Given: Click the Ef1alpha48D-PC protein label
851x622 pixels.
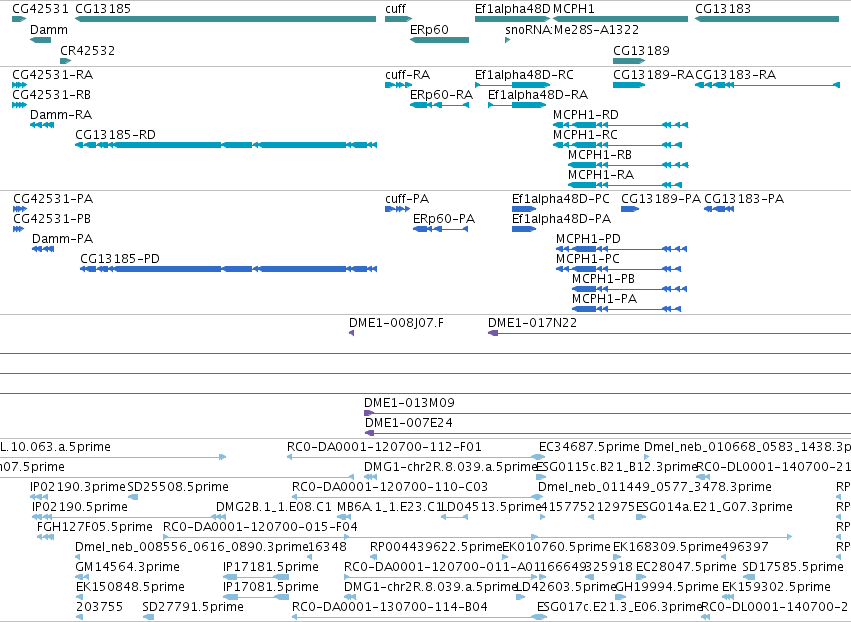Looking at the screenshot, I should 561,199.
